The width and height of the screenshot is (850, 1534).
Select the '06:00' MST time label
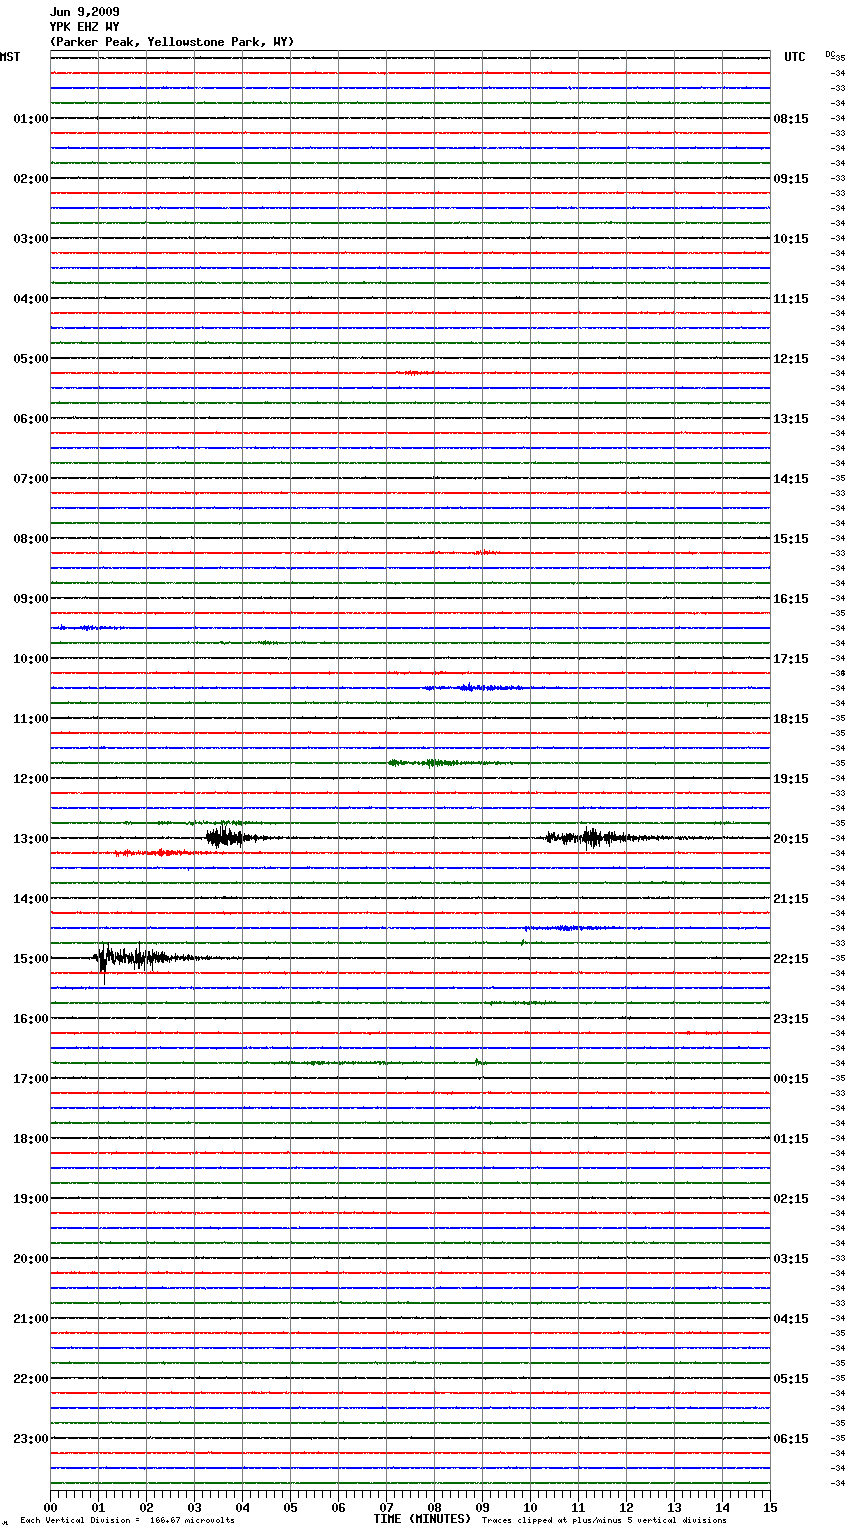[31, 419]
